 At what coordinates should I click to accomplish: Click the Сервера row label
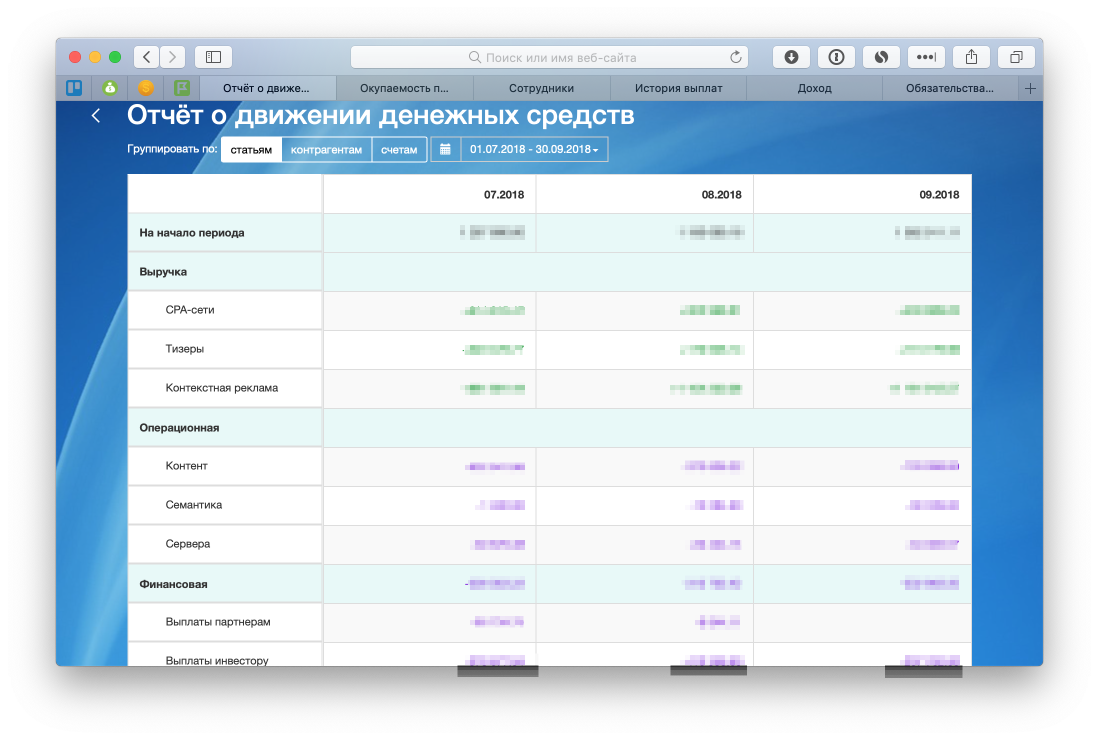pos(188,544)
